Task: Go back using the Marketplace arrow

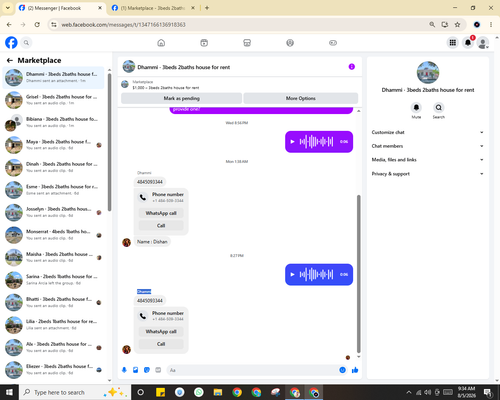Action: (10, 60)
